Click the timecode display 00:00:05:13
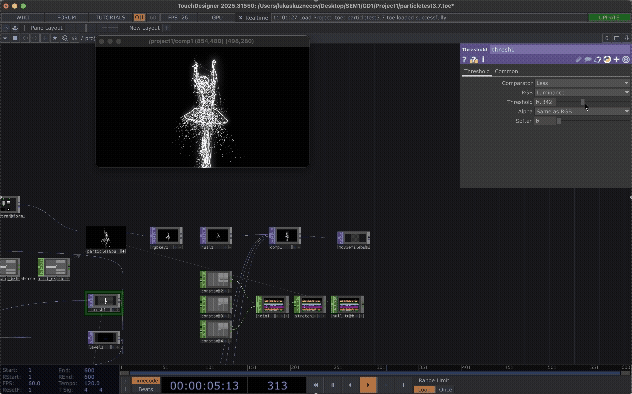This screenshot has height=394, width=632. click(x=204, y=386)
